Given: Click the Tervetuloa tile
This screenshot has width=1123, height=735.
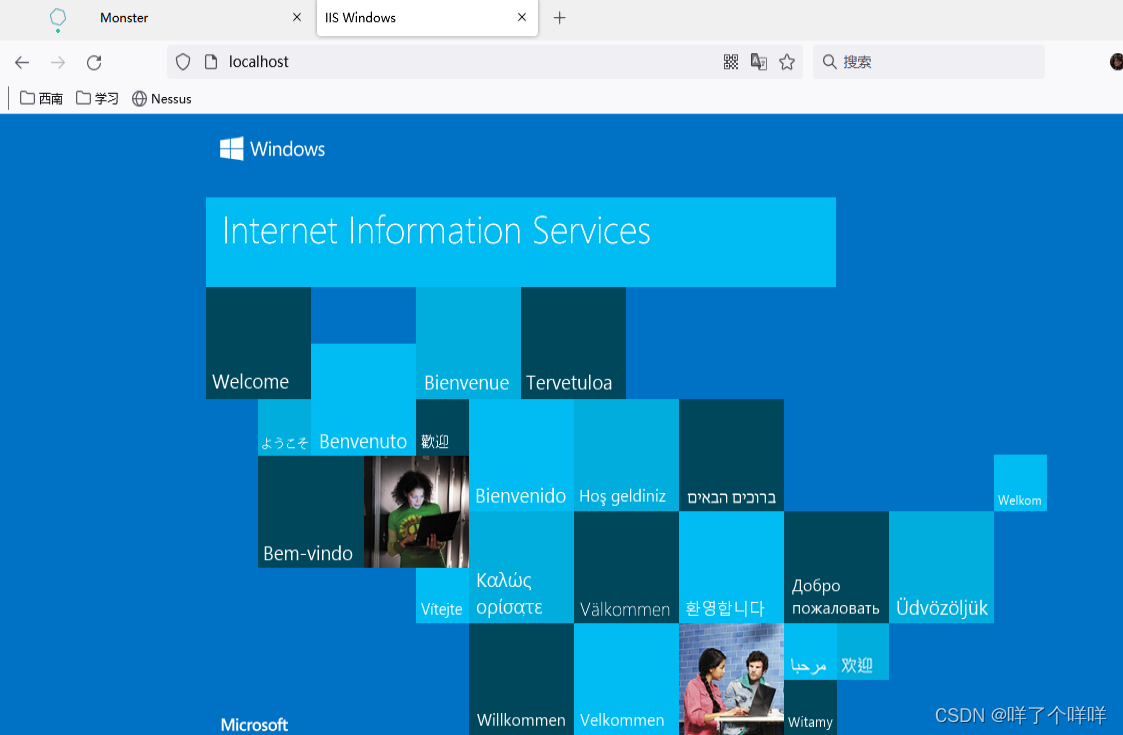Looking at the screenshot, I should point(574,343).
